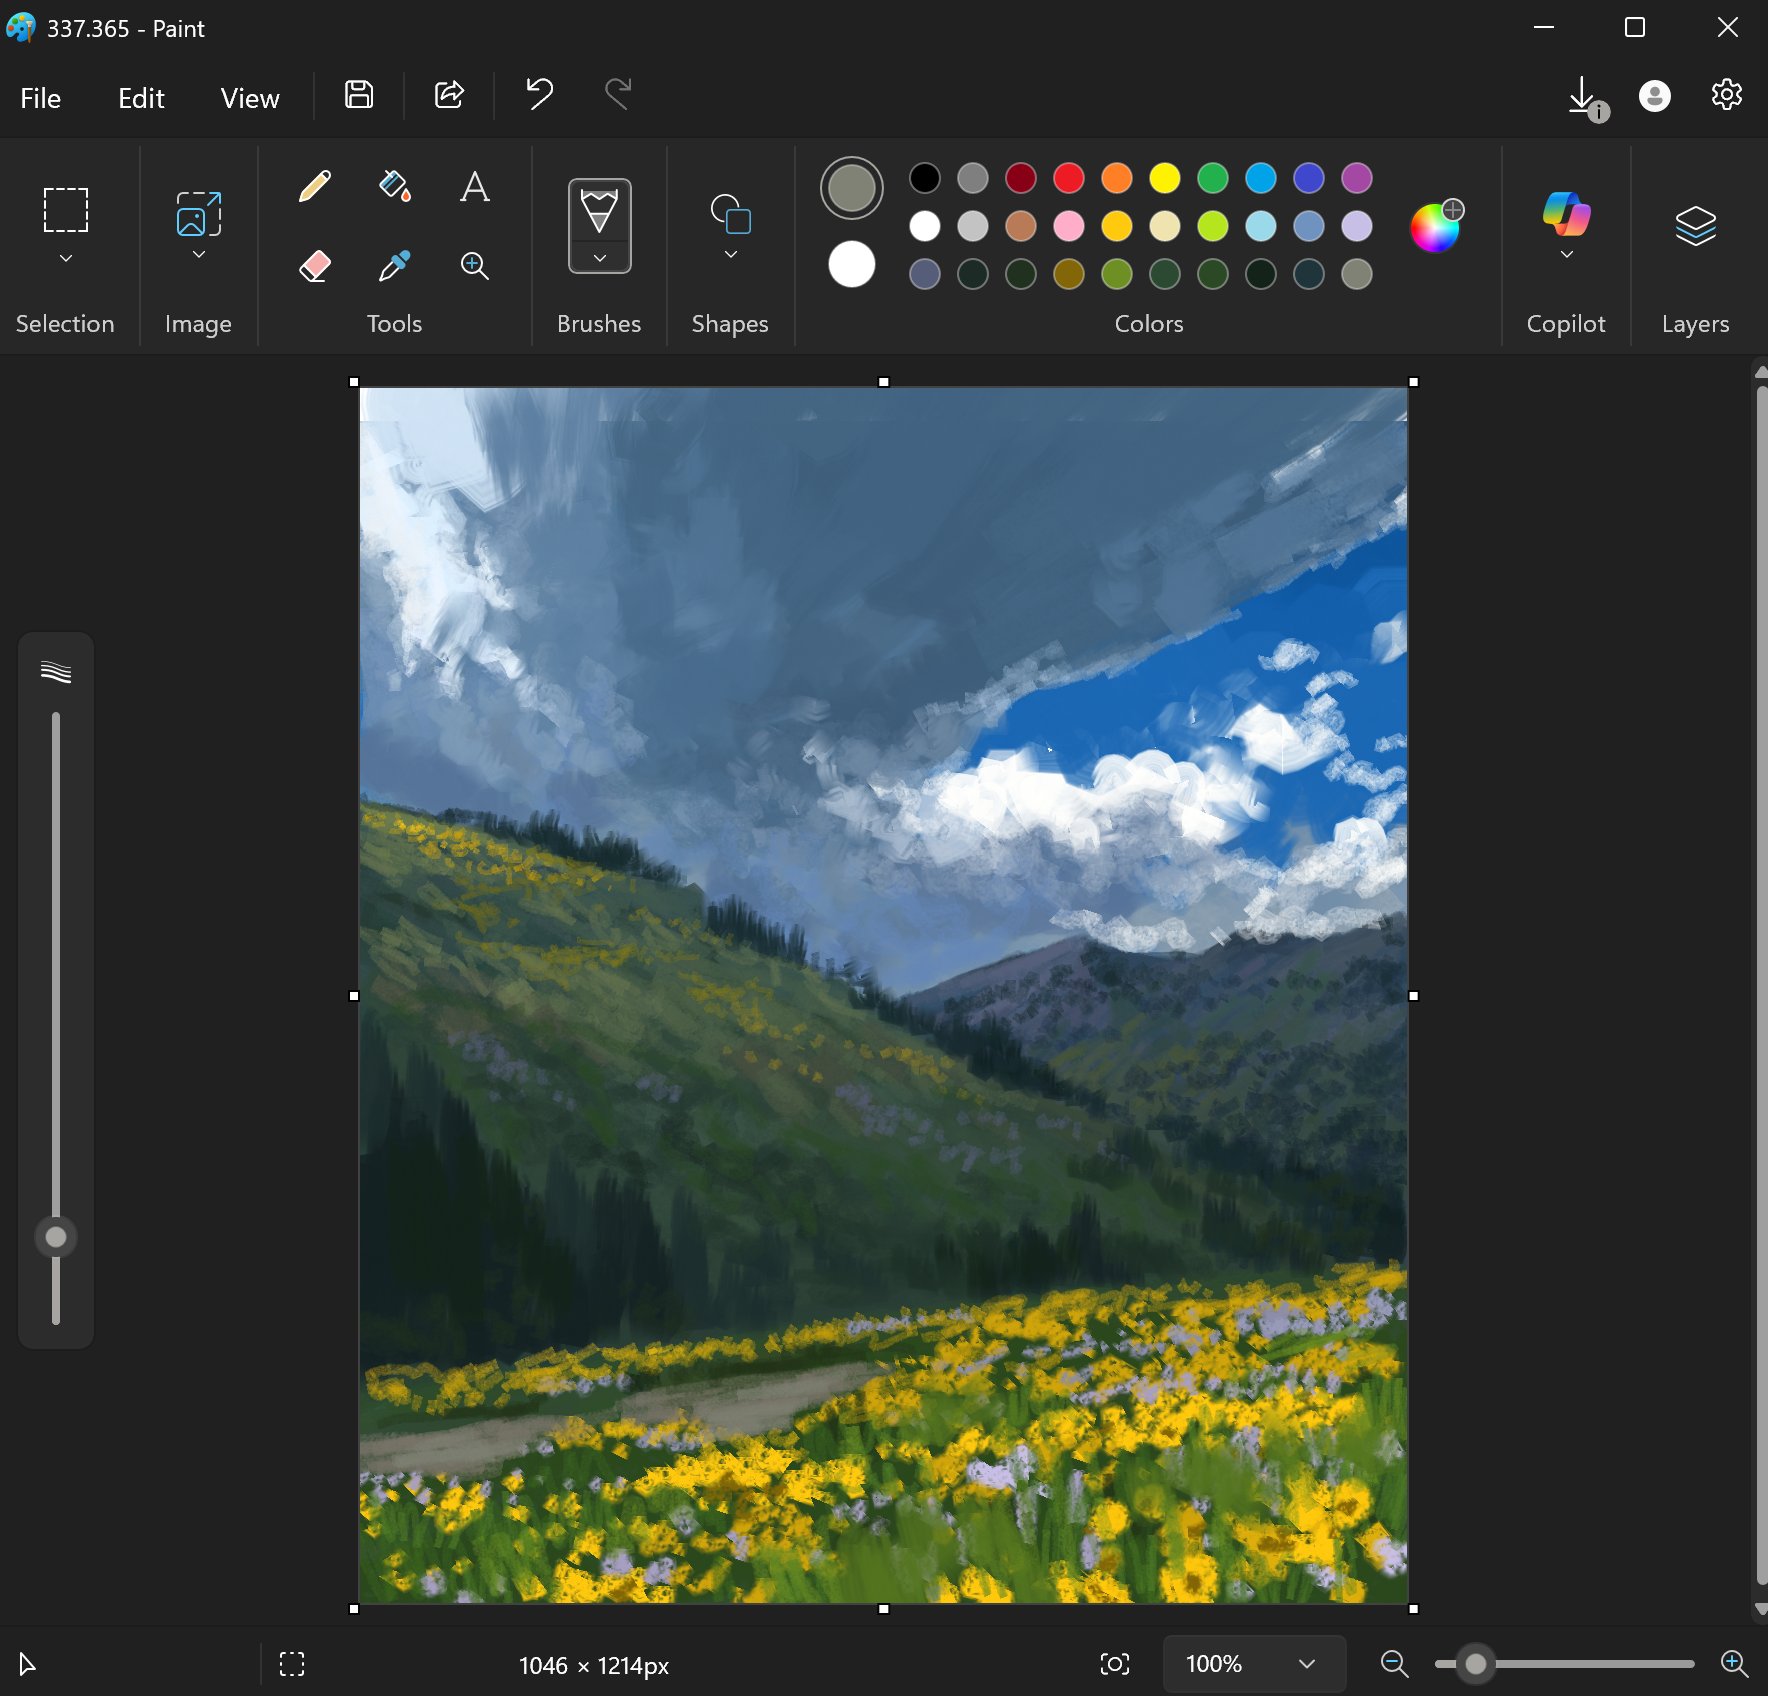Select the Pencil tool

point(315,186)
